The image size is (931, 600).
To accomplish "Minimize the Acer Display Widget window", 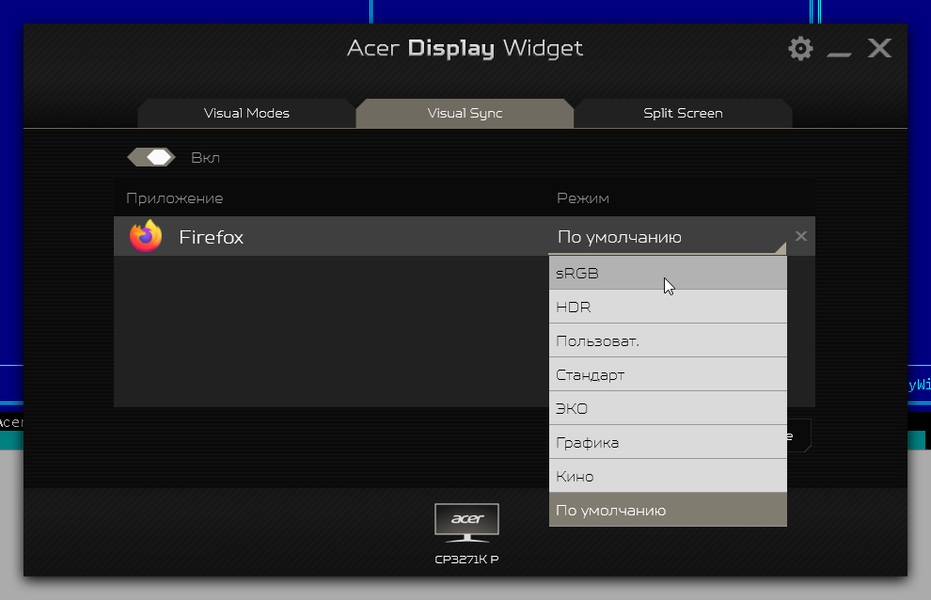I will 839,50.
